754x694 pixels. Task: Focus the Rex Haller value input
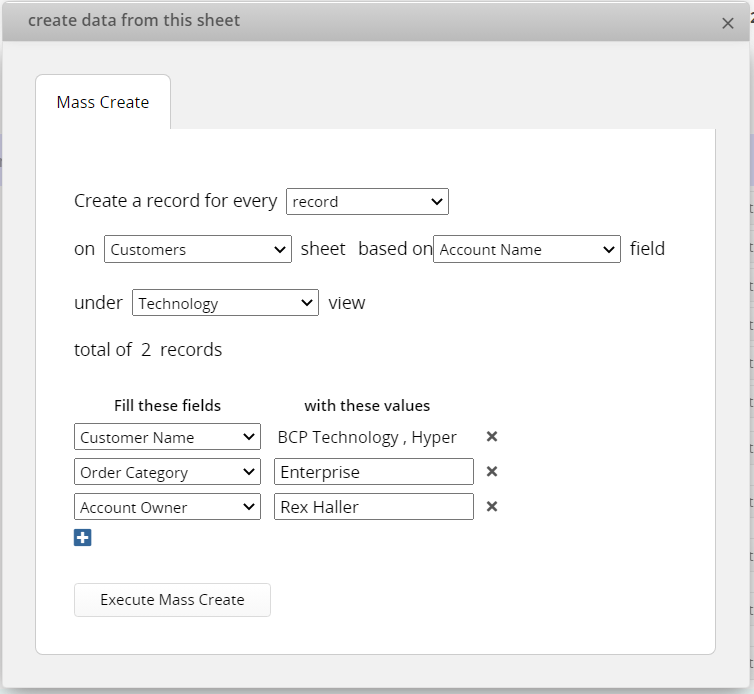pos(374,507)
